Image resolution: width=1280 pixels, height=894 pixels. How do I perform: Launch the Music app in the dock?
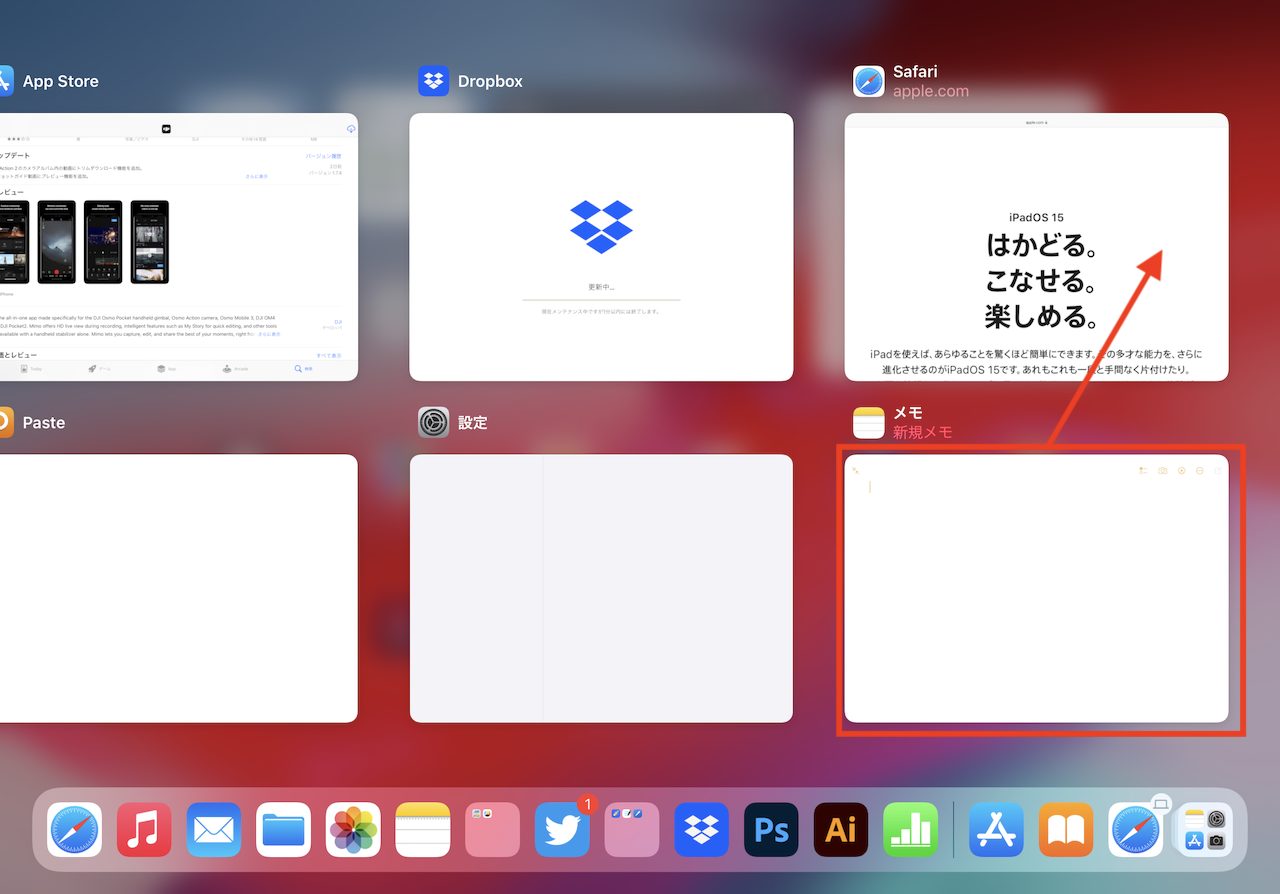[144, 830]
